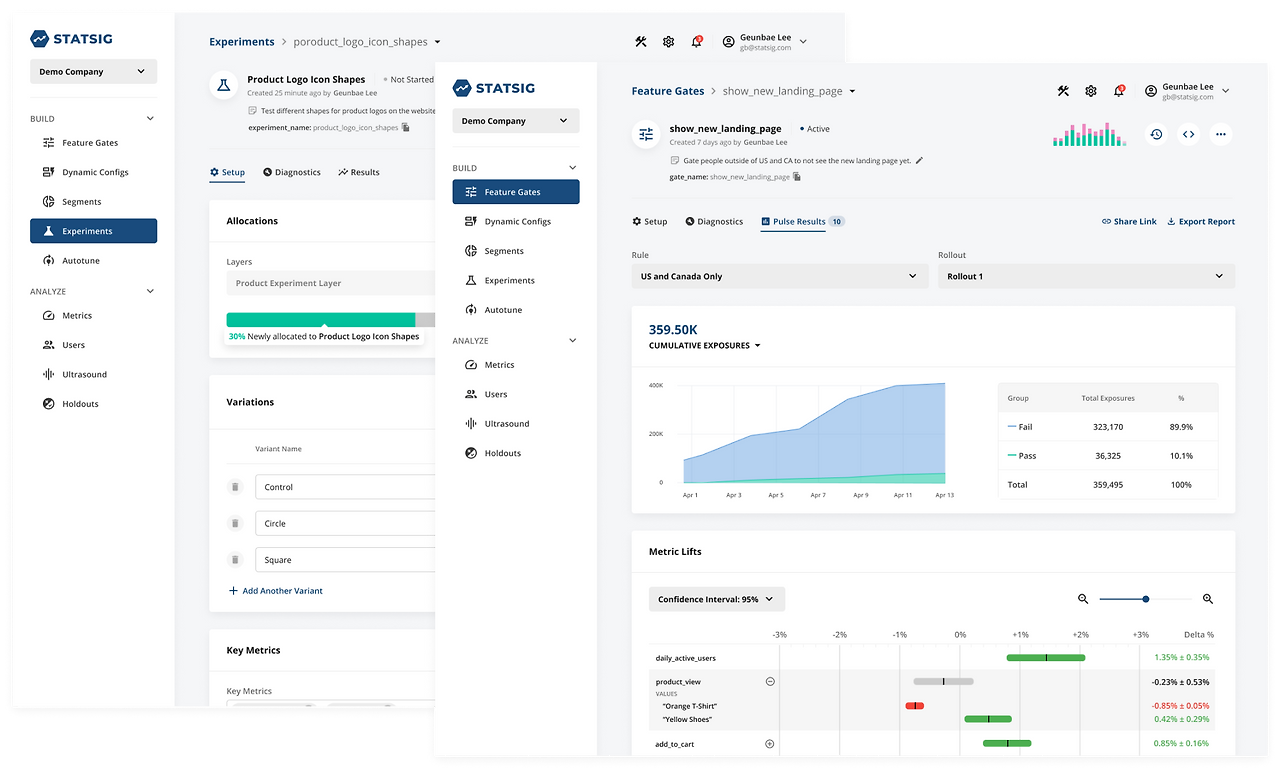Open tools icon in the Feature Gates window
The height and width of the screenshot is (768, 1280).
pyautogui.click(x=1063, y=91)
